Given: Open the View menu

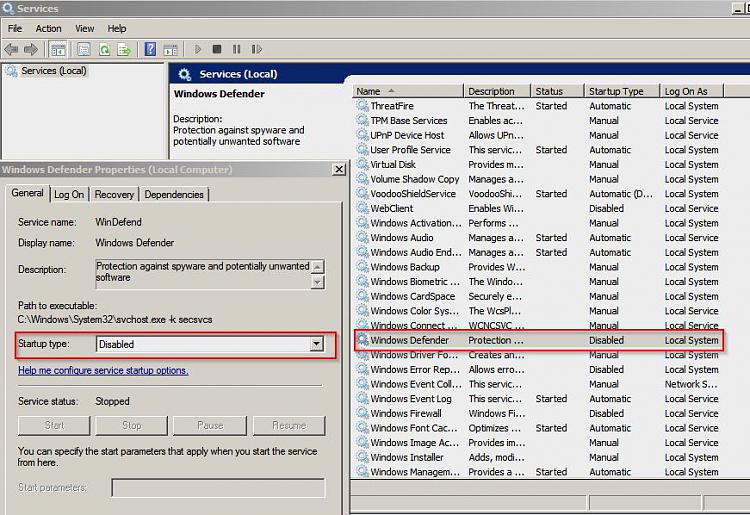Looking at the screenshot, I should [x=84, y=29].
